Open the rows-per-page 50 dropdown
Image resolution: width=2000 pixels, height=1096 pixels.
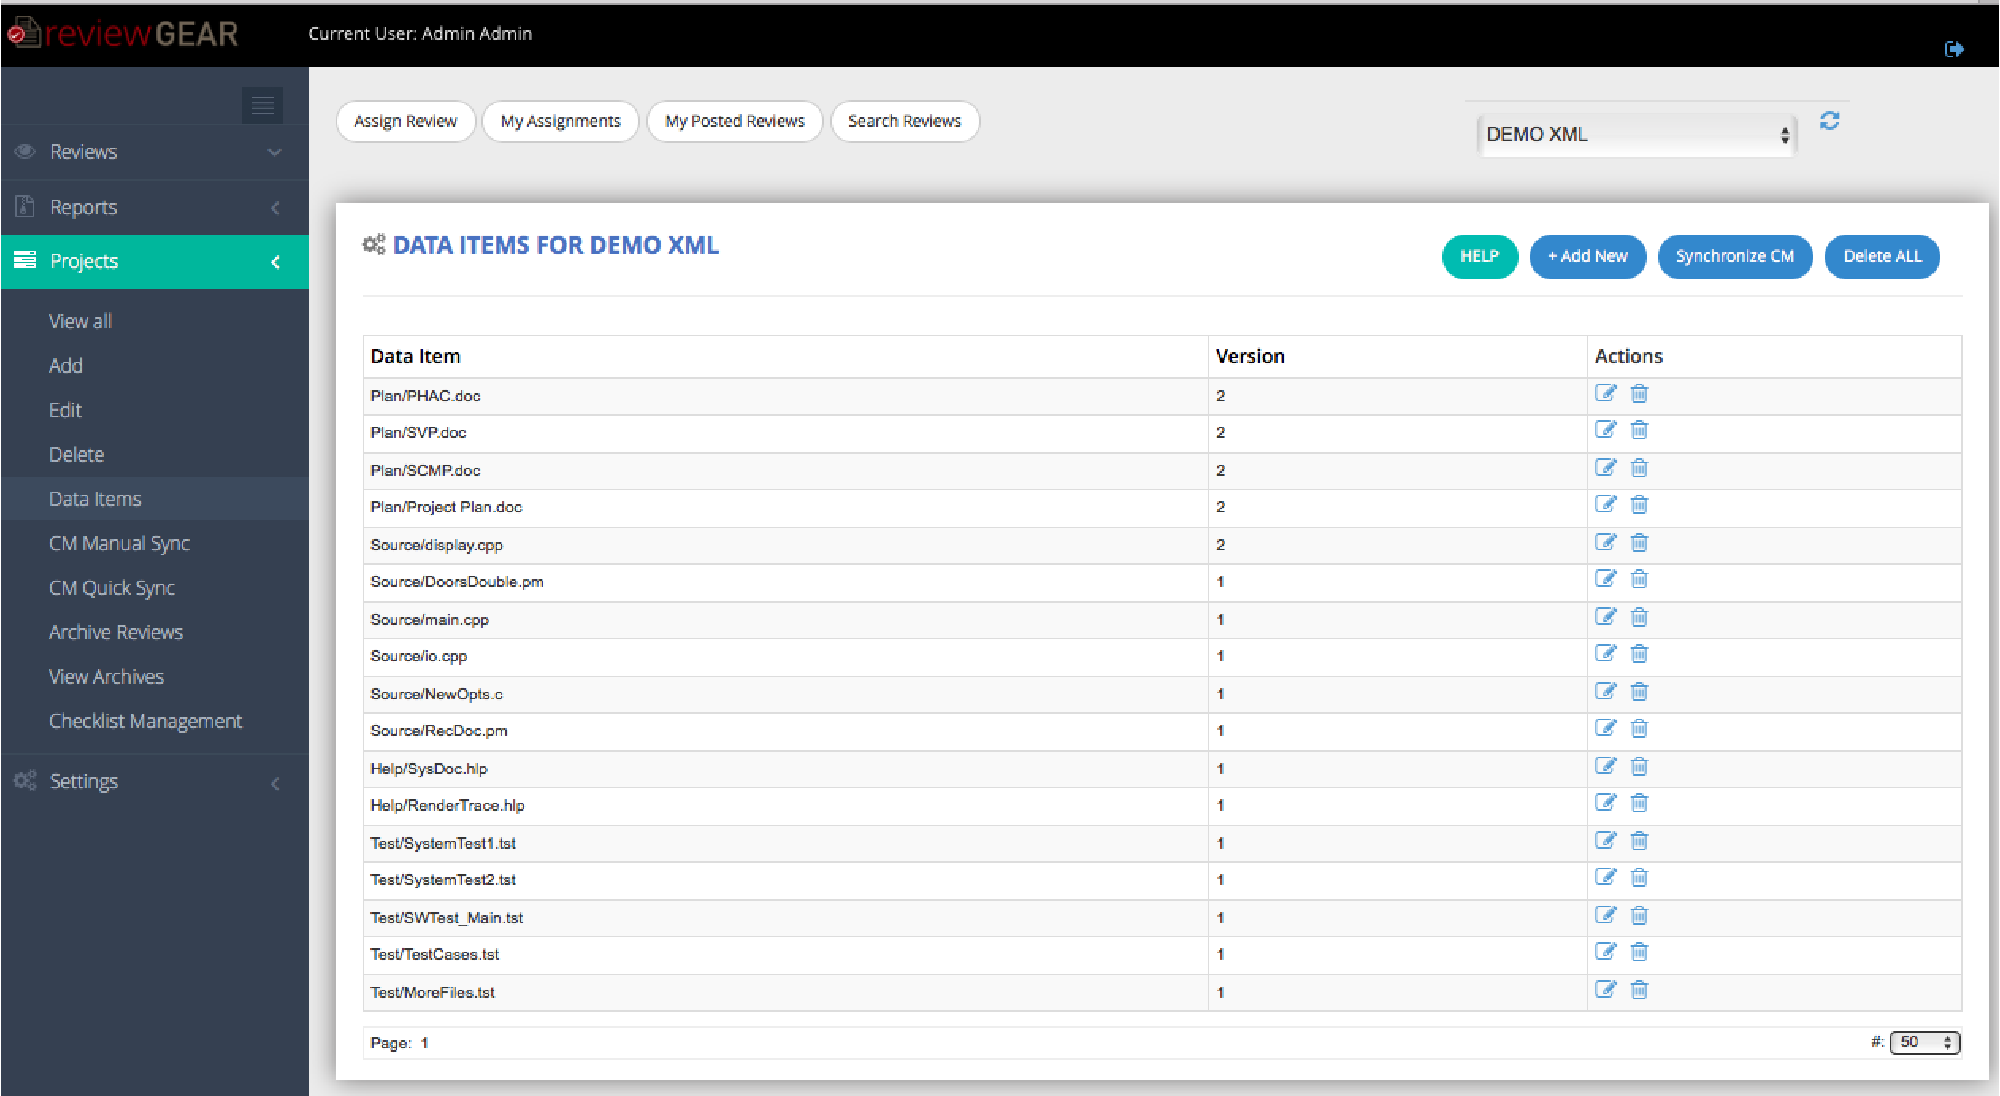point(1925,1042)
